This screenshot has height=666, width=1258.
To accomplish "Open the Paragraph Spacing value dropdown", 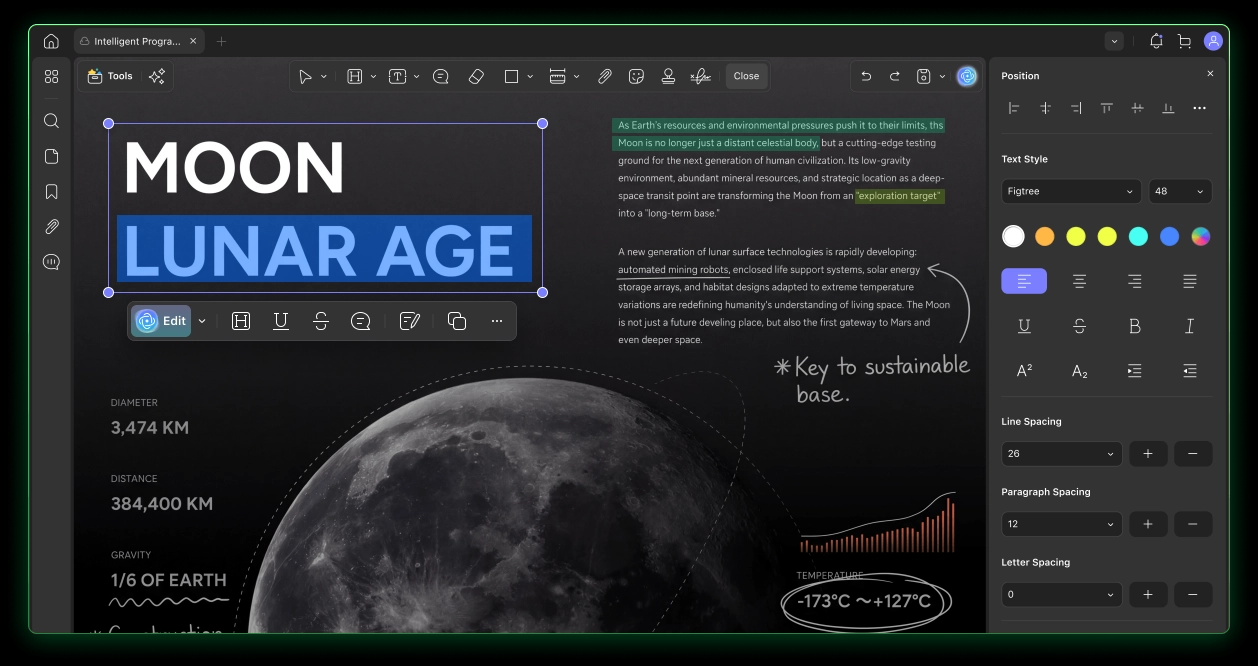I will (x=1061, y=524).
